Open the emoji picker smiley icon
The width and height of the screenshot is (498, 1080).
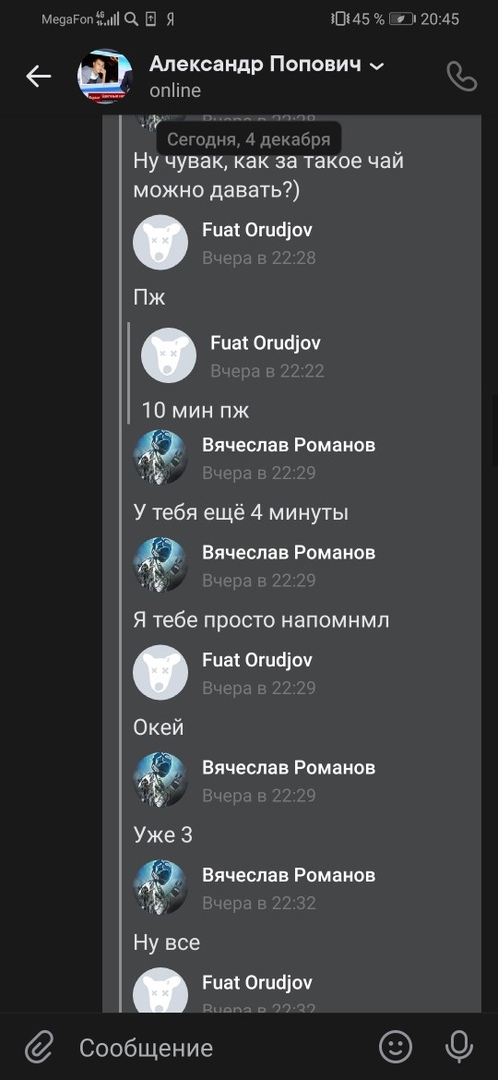click(396, 1048)
